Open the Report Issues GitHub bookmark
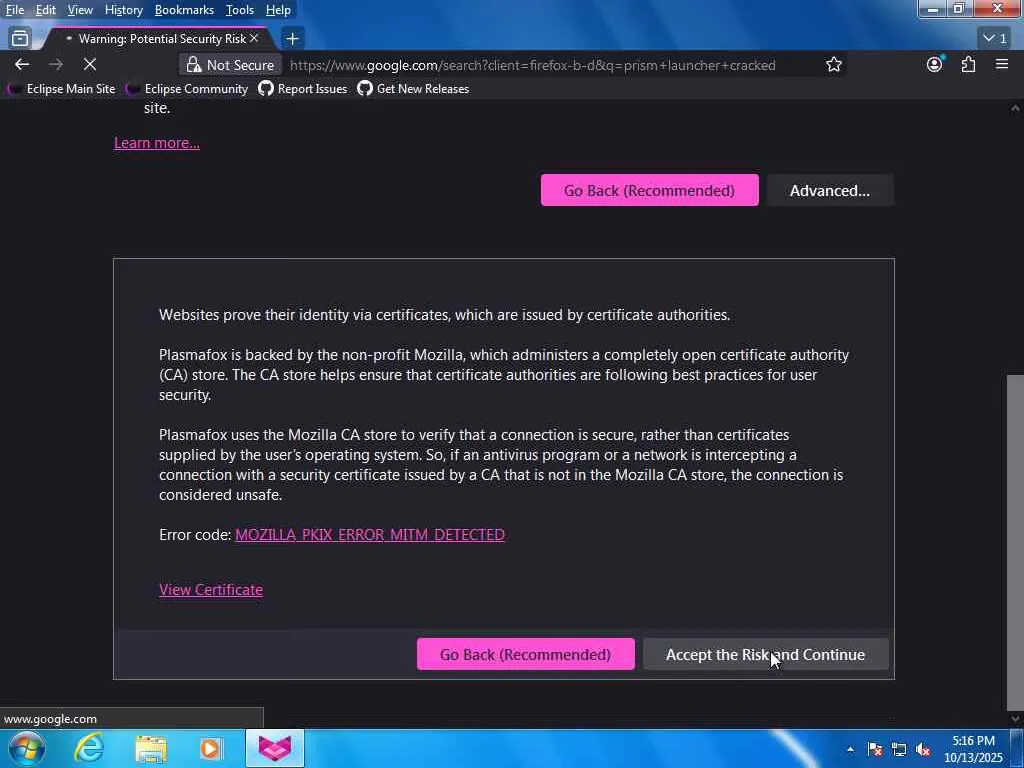This screenshot has width=1024, height=768. point(303,89)
